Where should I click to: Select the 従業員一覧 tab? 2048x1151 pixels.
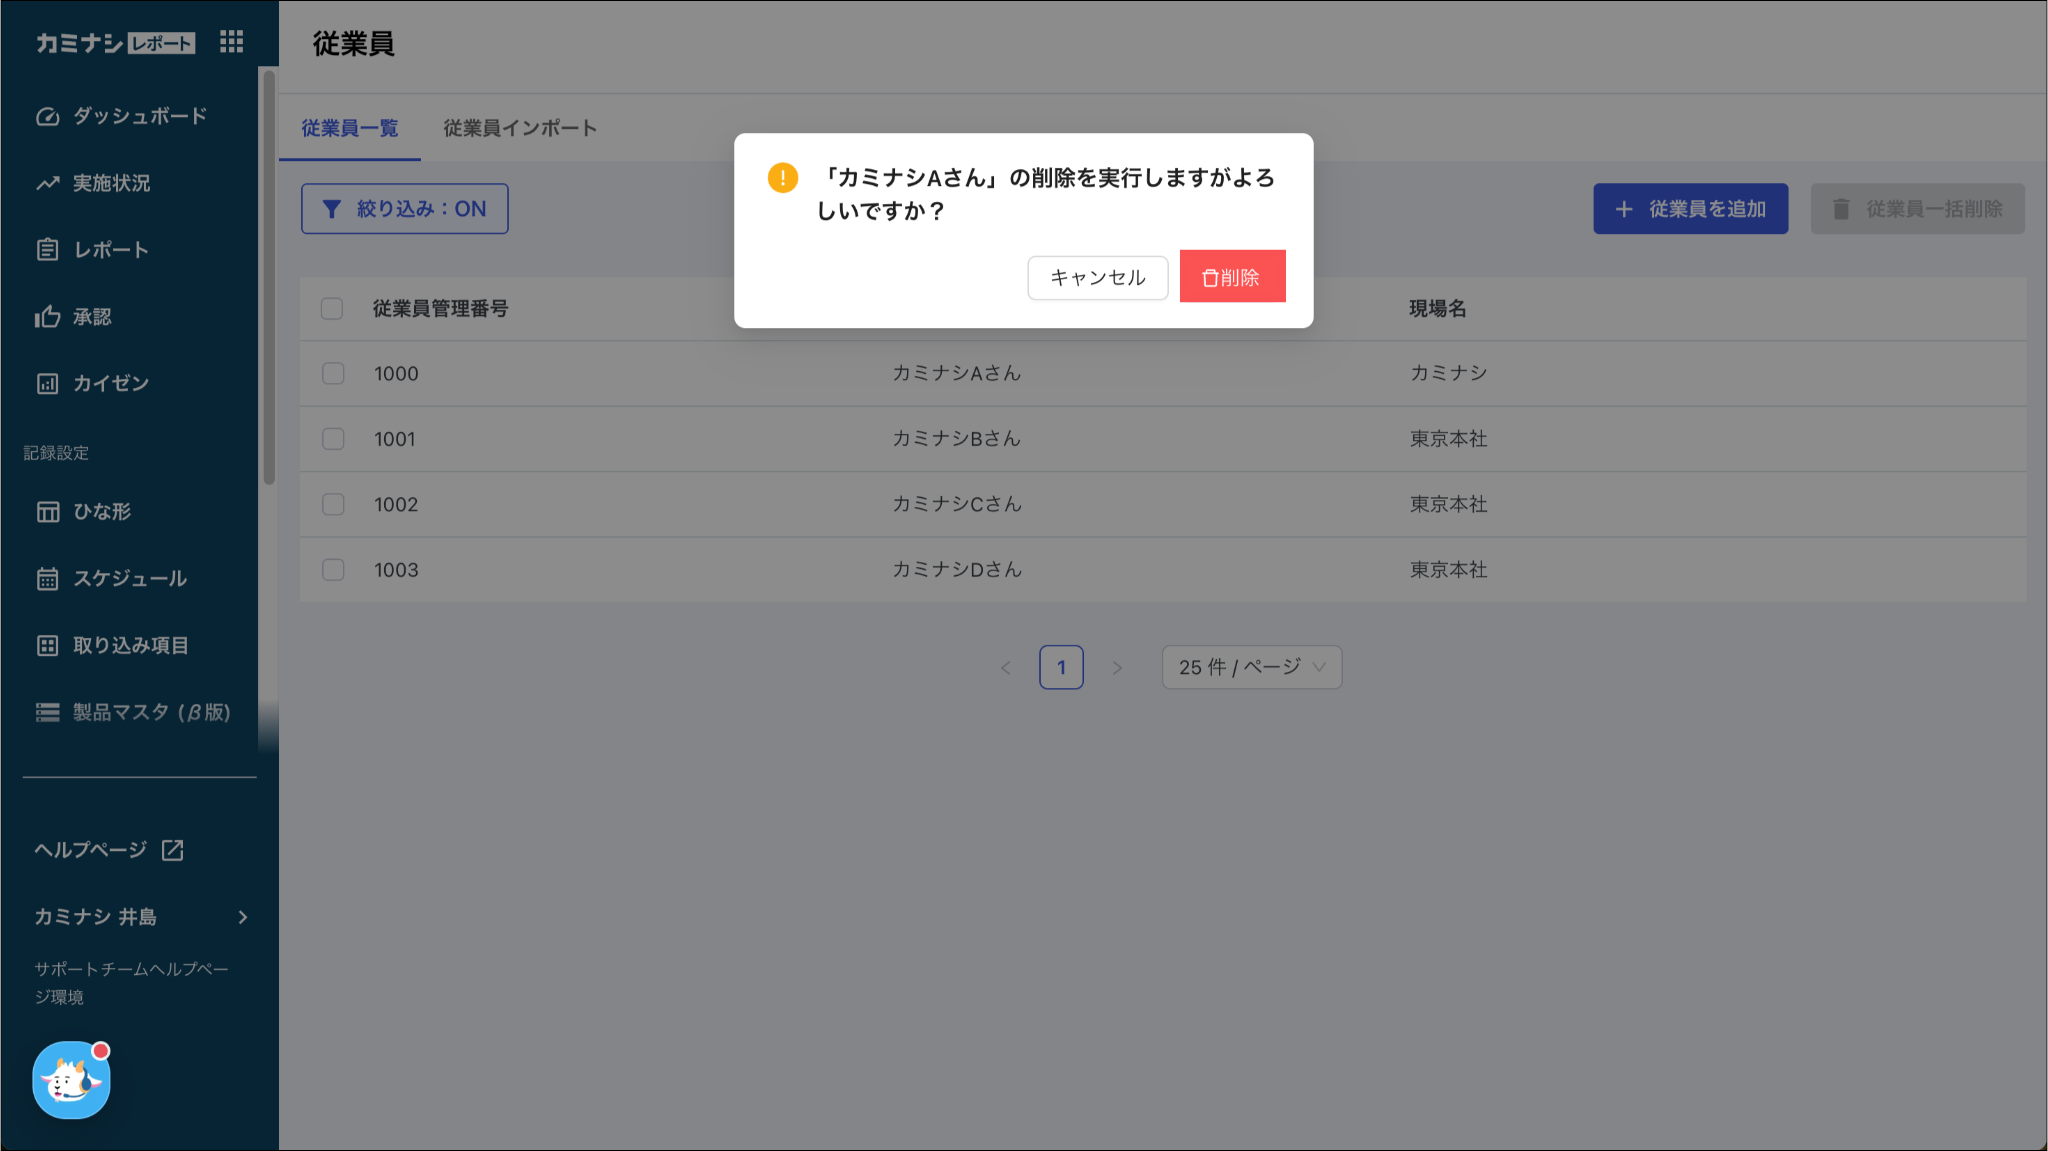[349, 128]
